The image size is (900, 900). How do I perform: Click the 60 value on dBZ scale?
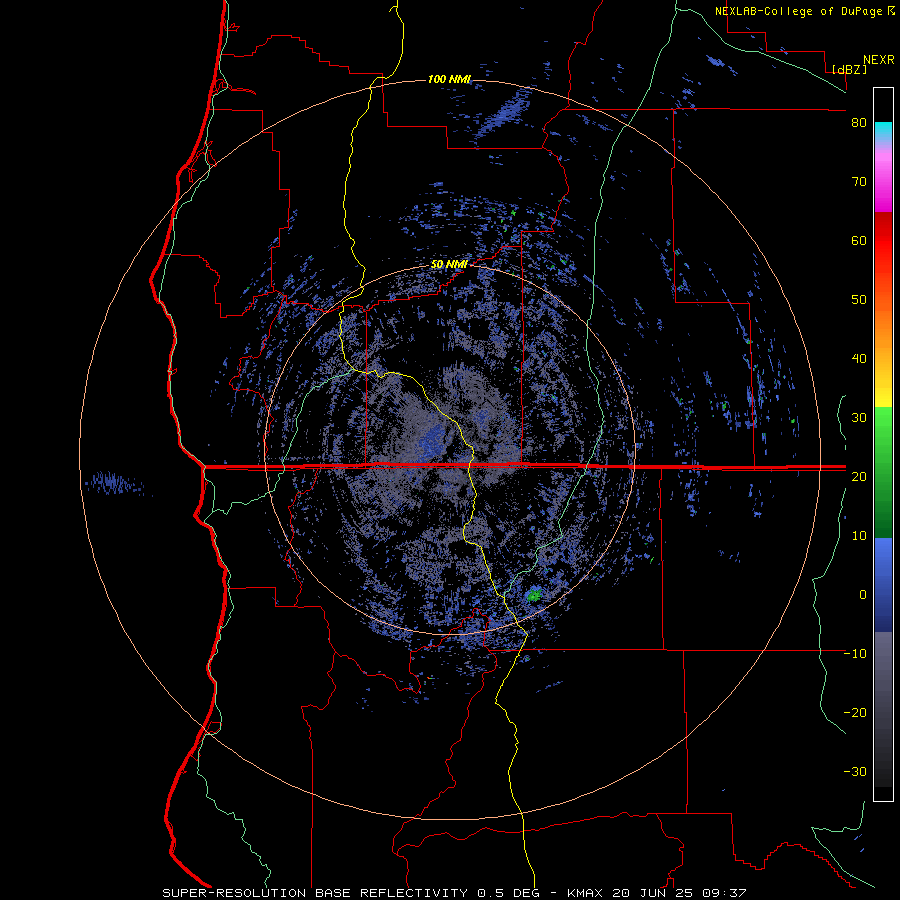point(859,241)
